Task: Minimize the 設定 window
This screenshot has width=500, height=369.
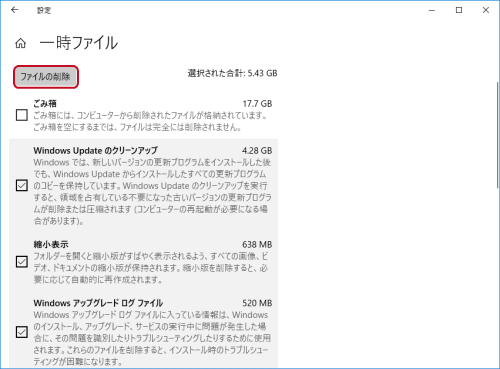Action: tap(432, 10)
